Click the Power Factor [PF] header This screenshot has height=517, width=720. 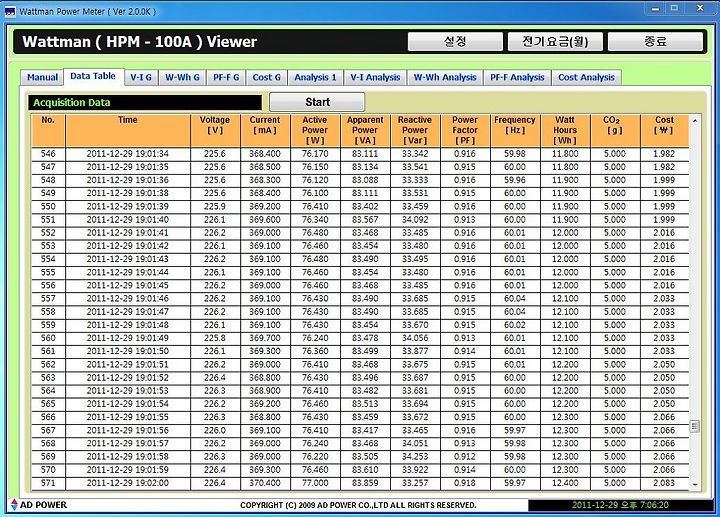465,130
